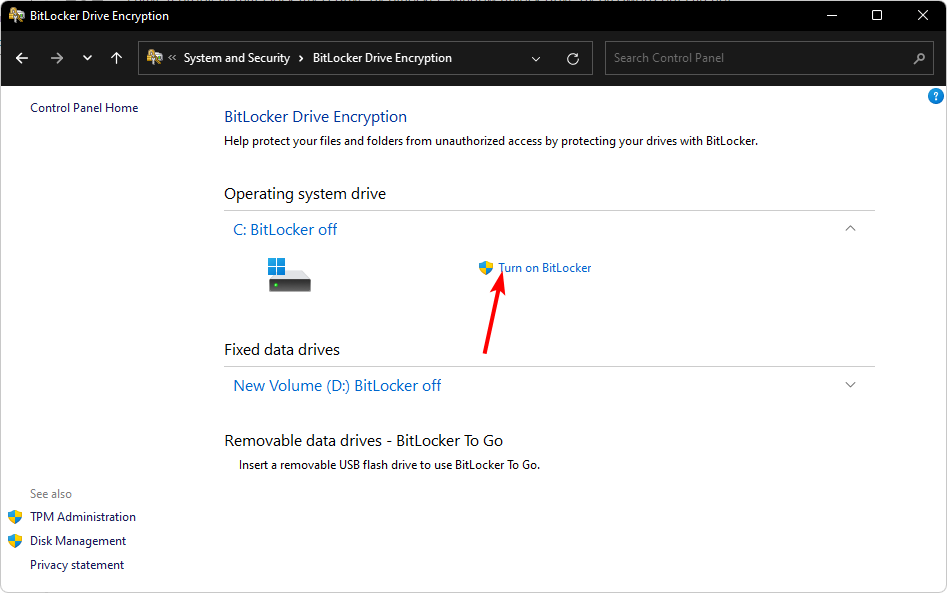Expand the New Volume (D:) section chevron

click(850, 385)
